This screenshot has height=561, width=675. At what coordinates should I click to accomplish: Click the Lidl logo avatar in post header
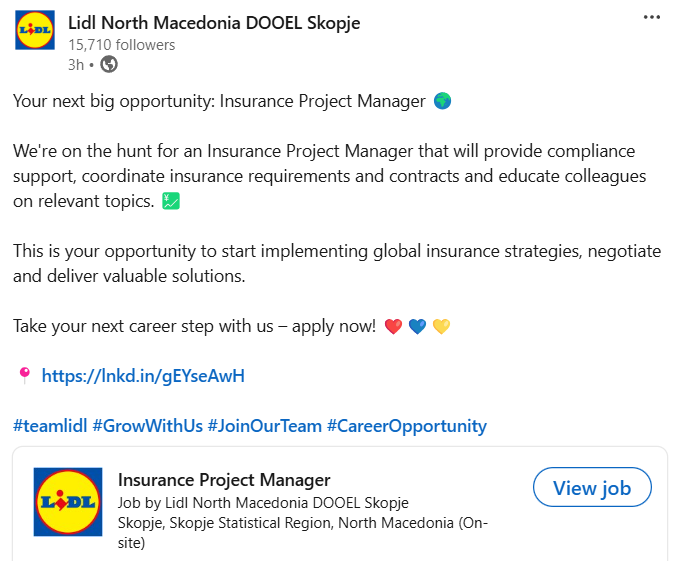(35, 31)
